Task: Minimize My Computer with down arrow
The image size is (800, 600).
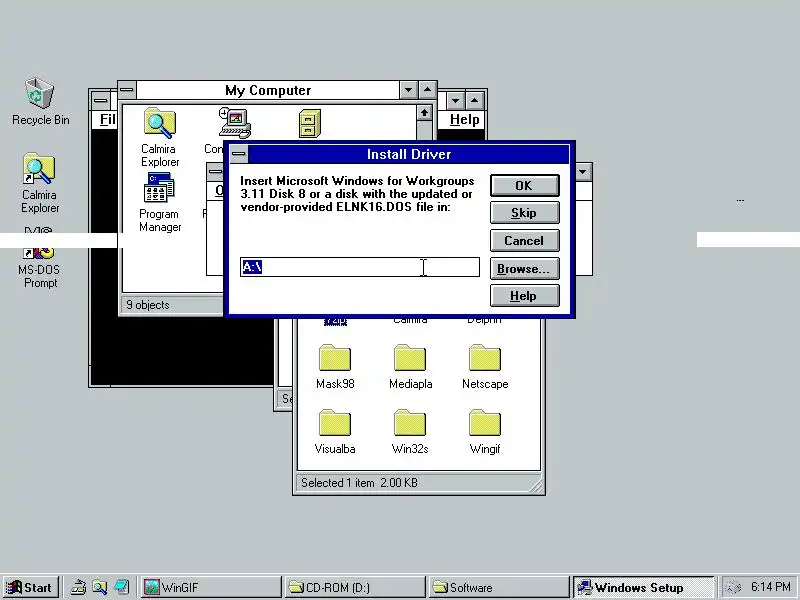Action: coord(409,90)
